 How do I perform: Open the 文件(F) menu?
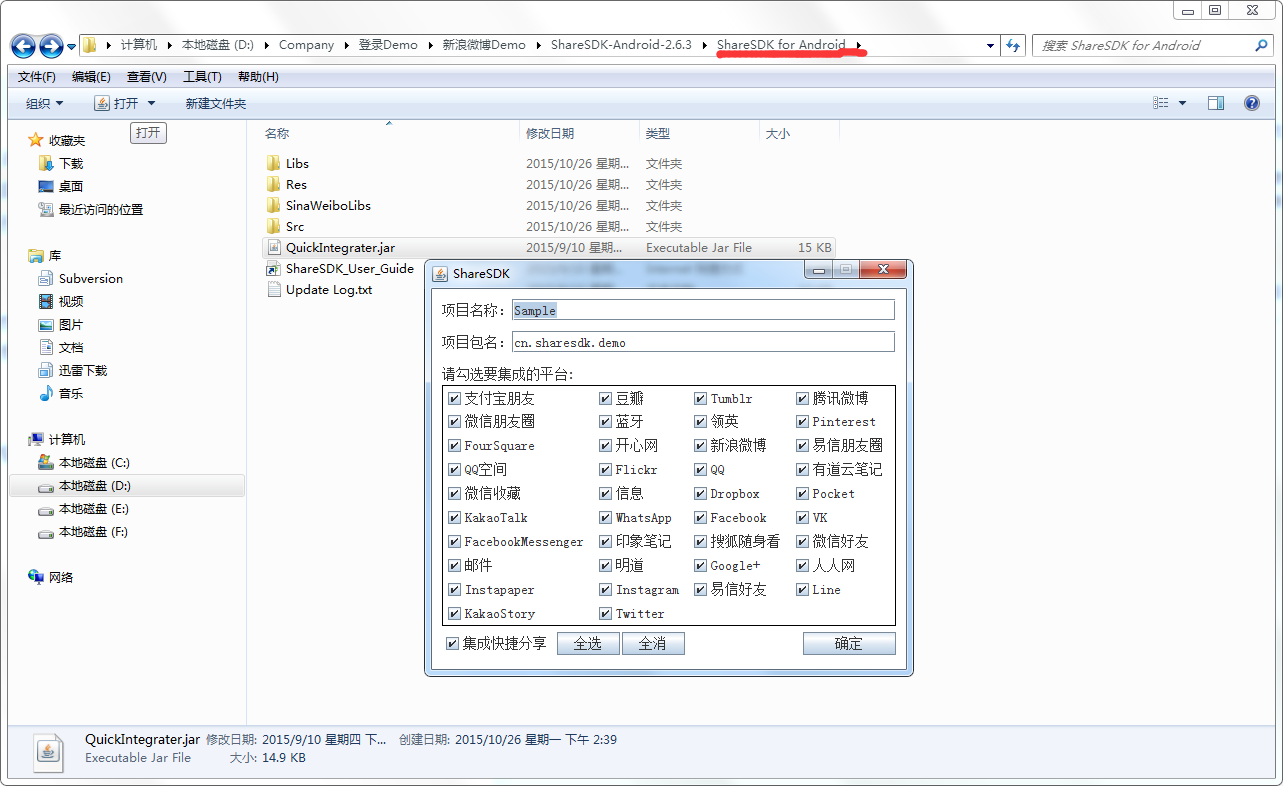tap(37, 76)
